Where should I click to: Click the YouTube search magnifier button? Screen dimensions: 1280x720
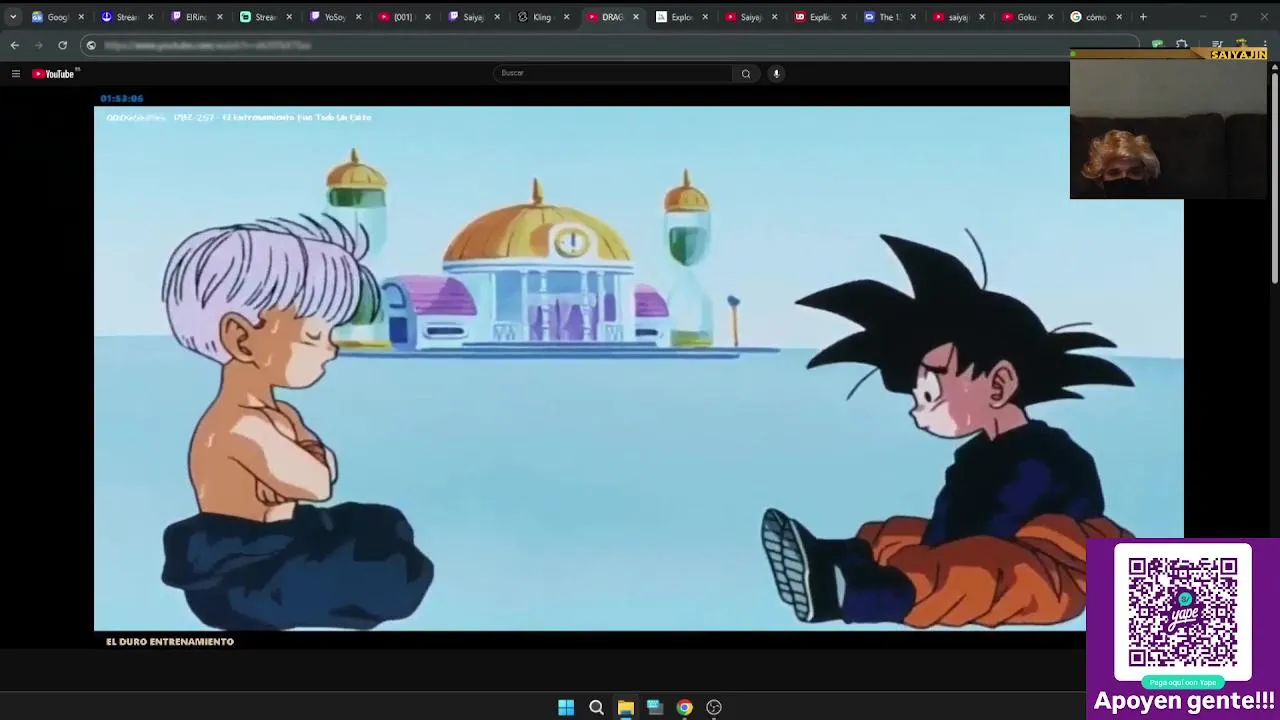pyautogui.click(x=745, y=73)
